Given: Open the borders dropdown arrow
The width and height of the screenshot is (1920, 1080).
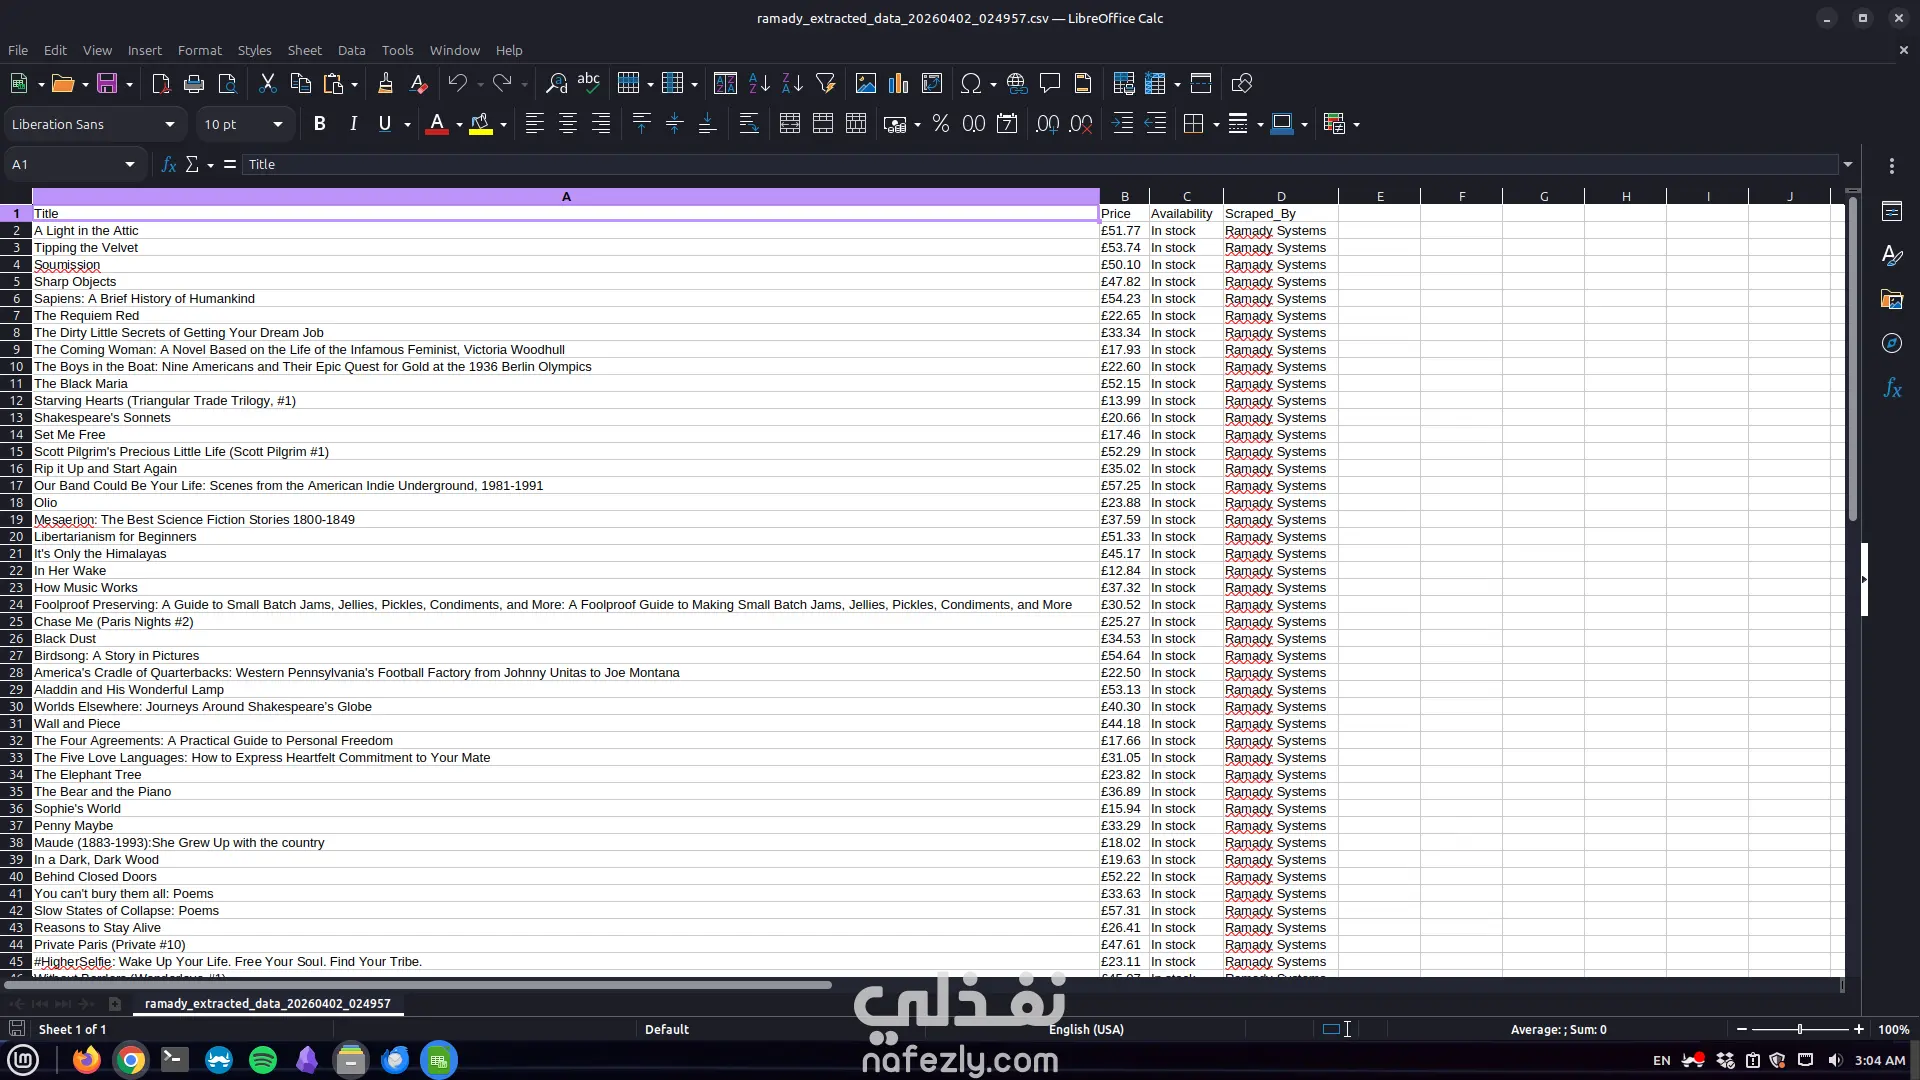Looking at the screenshot, I should point(1216,124).
